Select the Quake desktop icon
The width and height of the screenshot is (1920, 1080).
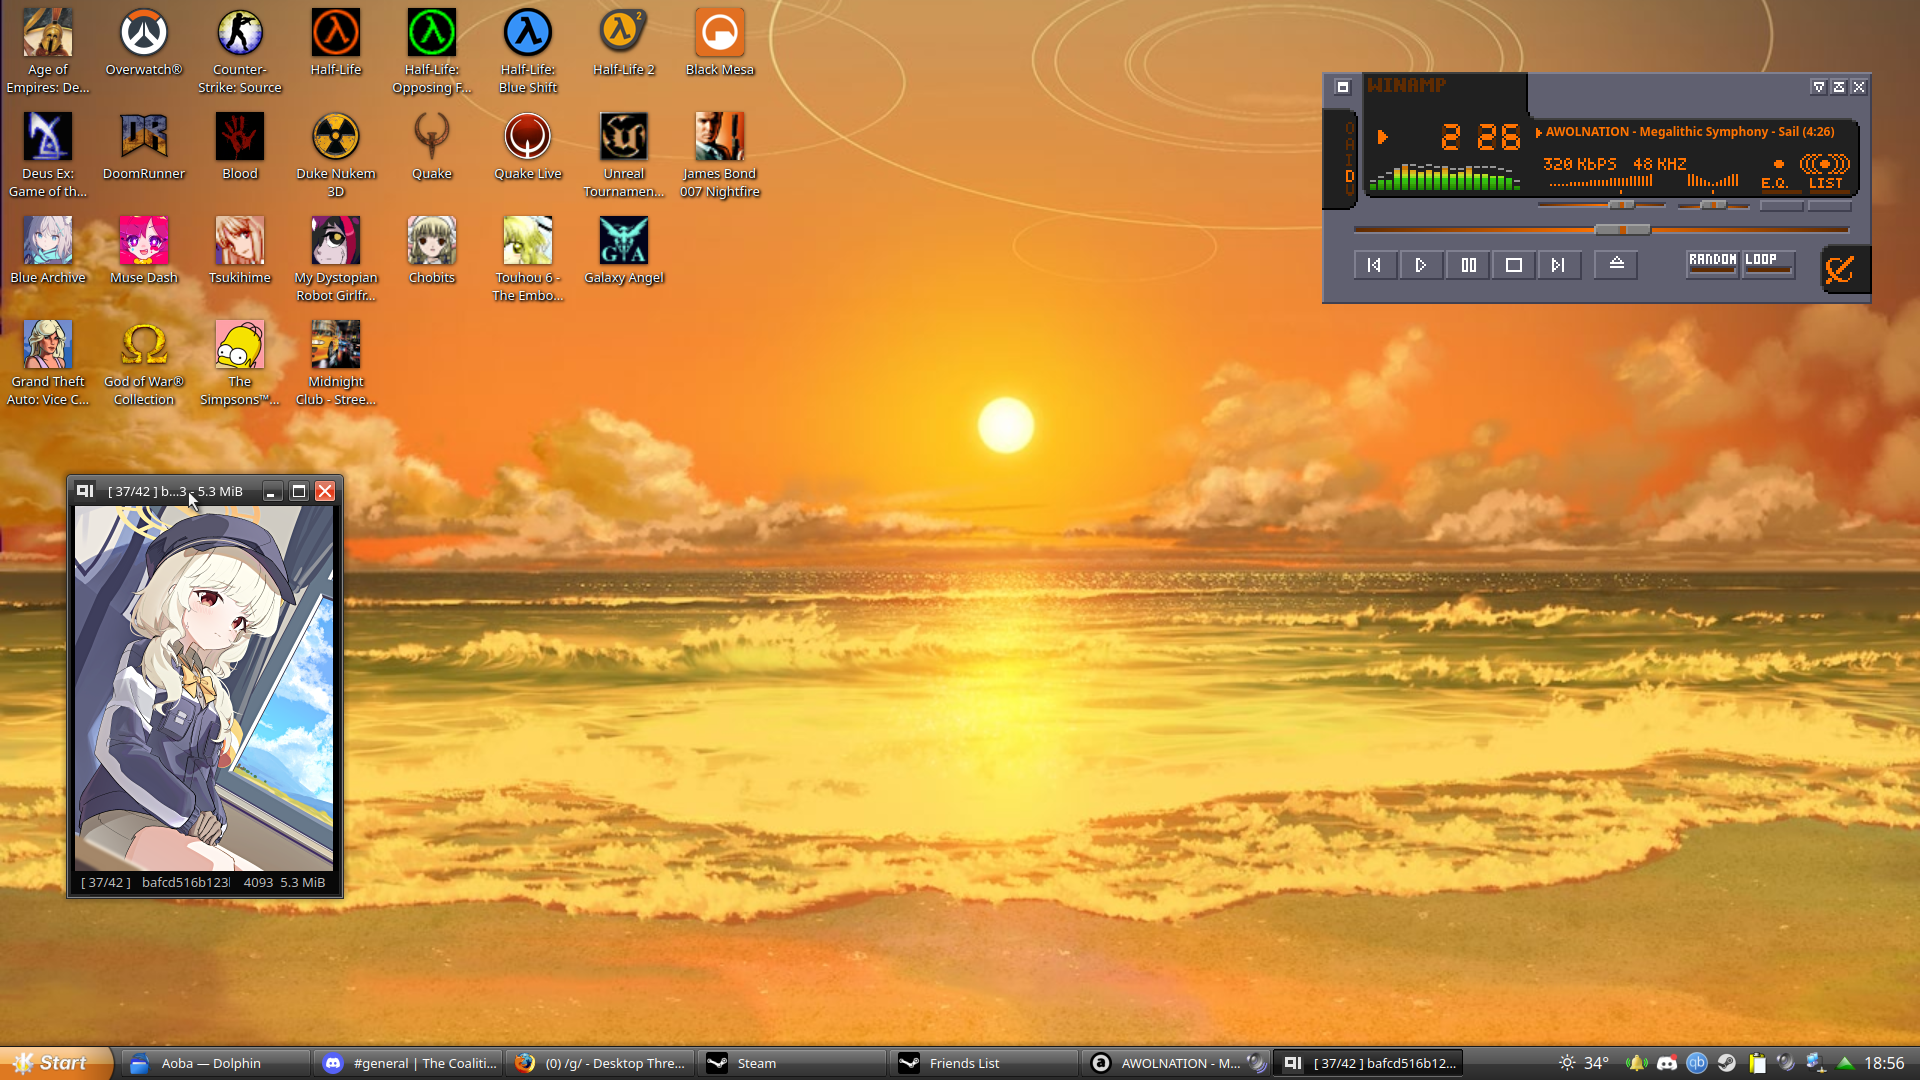pos(432,146)
